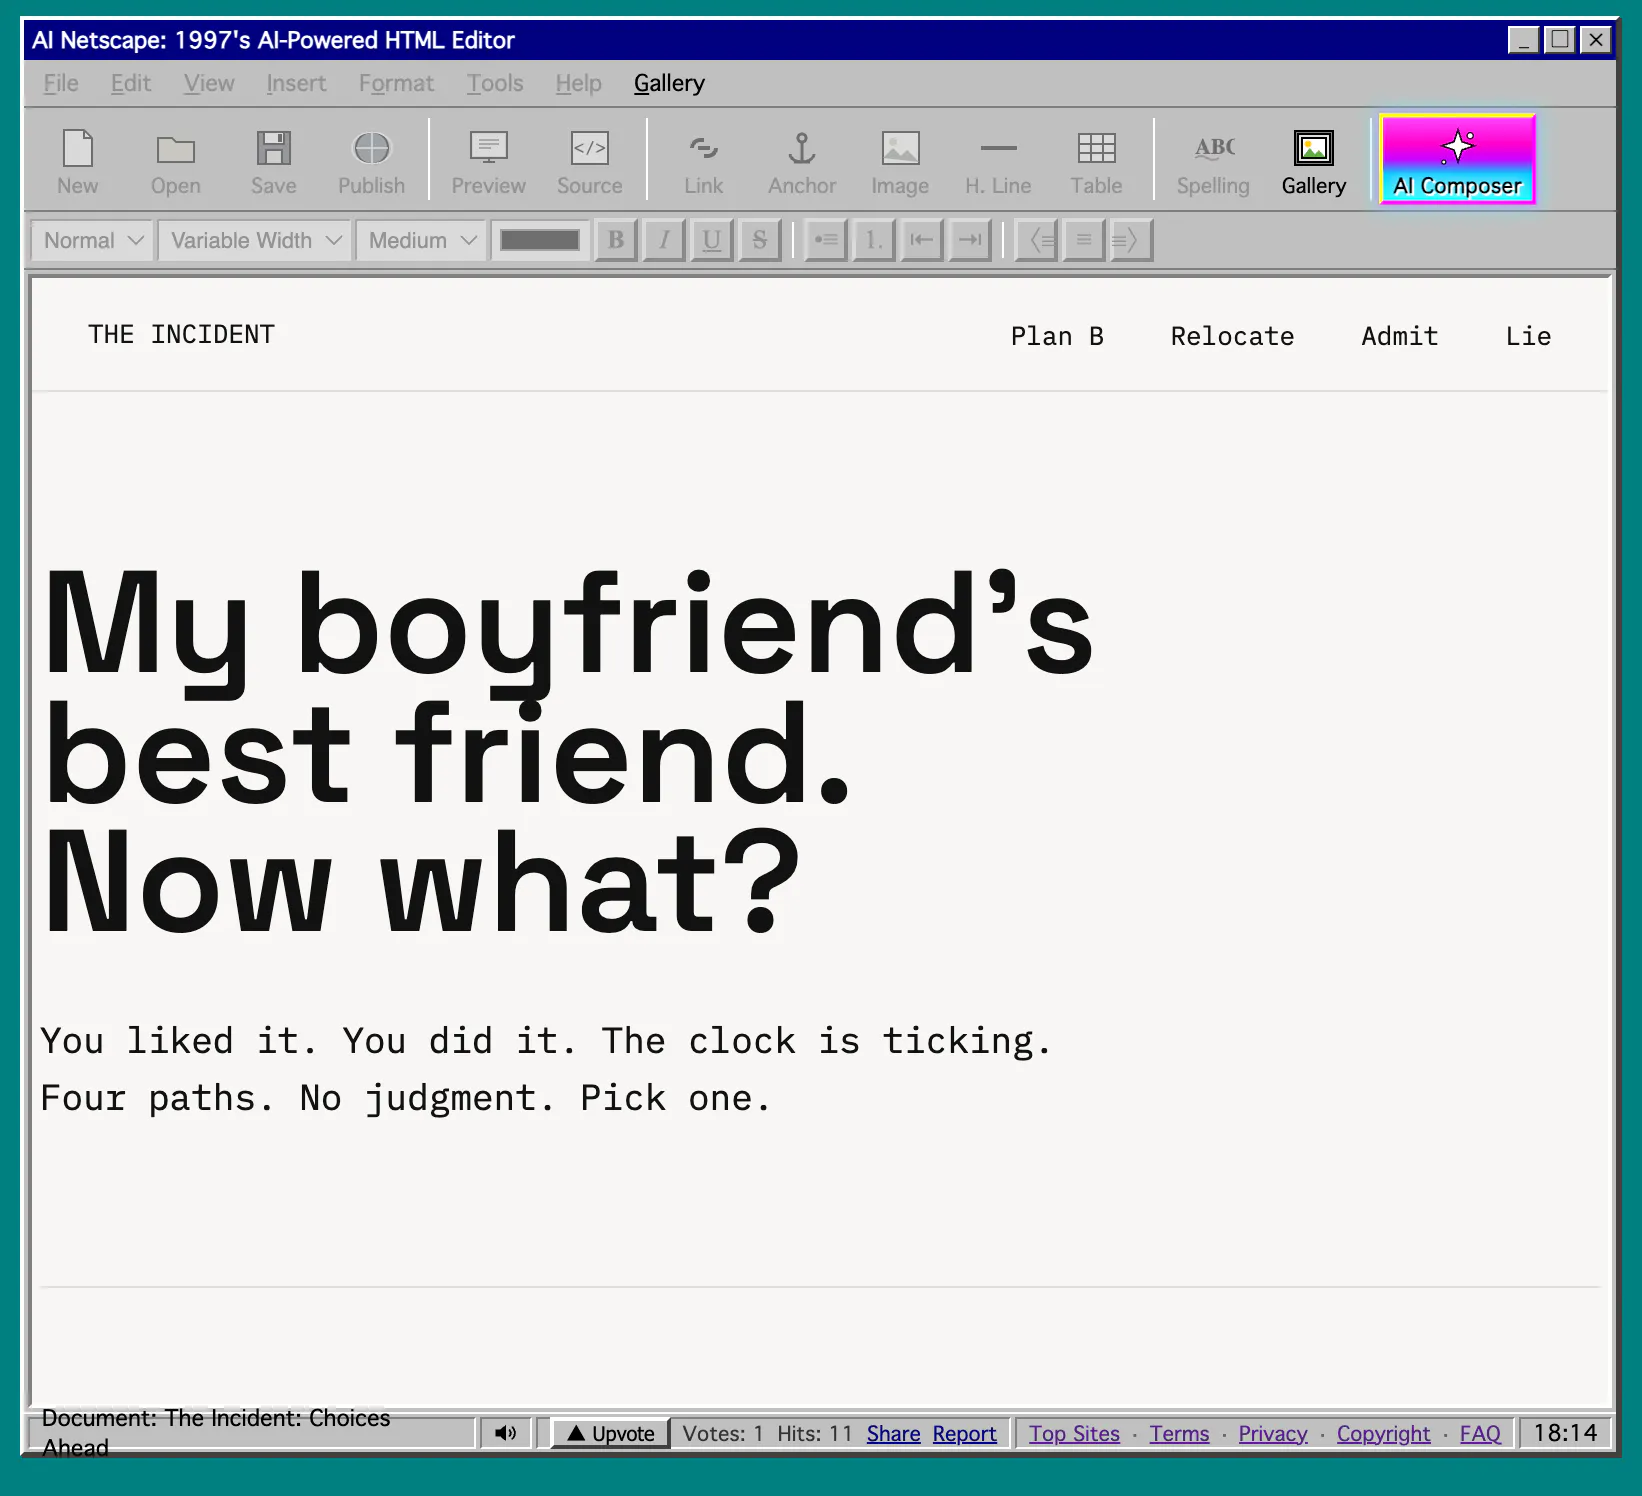The image size is (1642, 1496).
Task: Open a file with the Open icon
Action: (175, 162)
